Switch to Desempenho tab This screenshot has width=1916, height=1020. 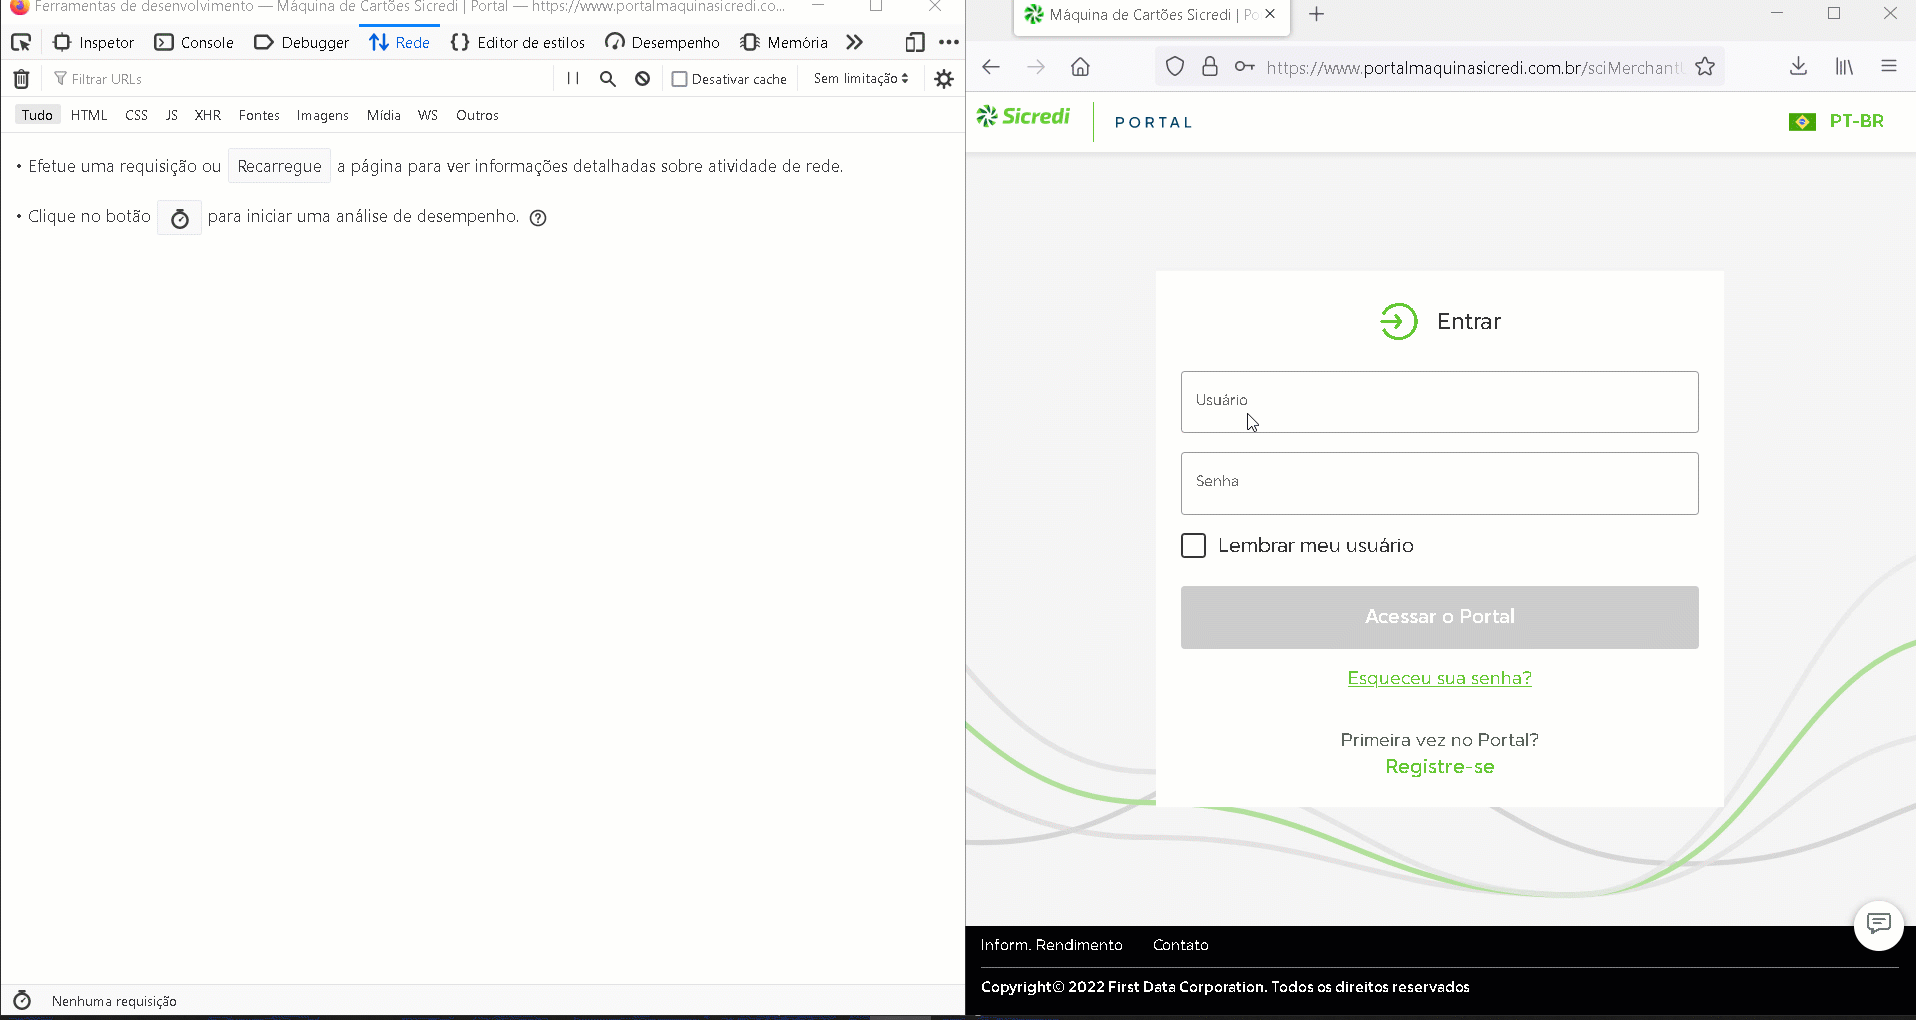pos(662,43)
